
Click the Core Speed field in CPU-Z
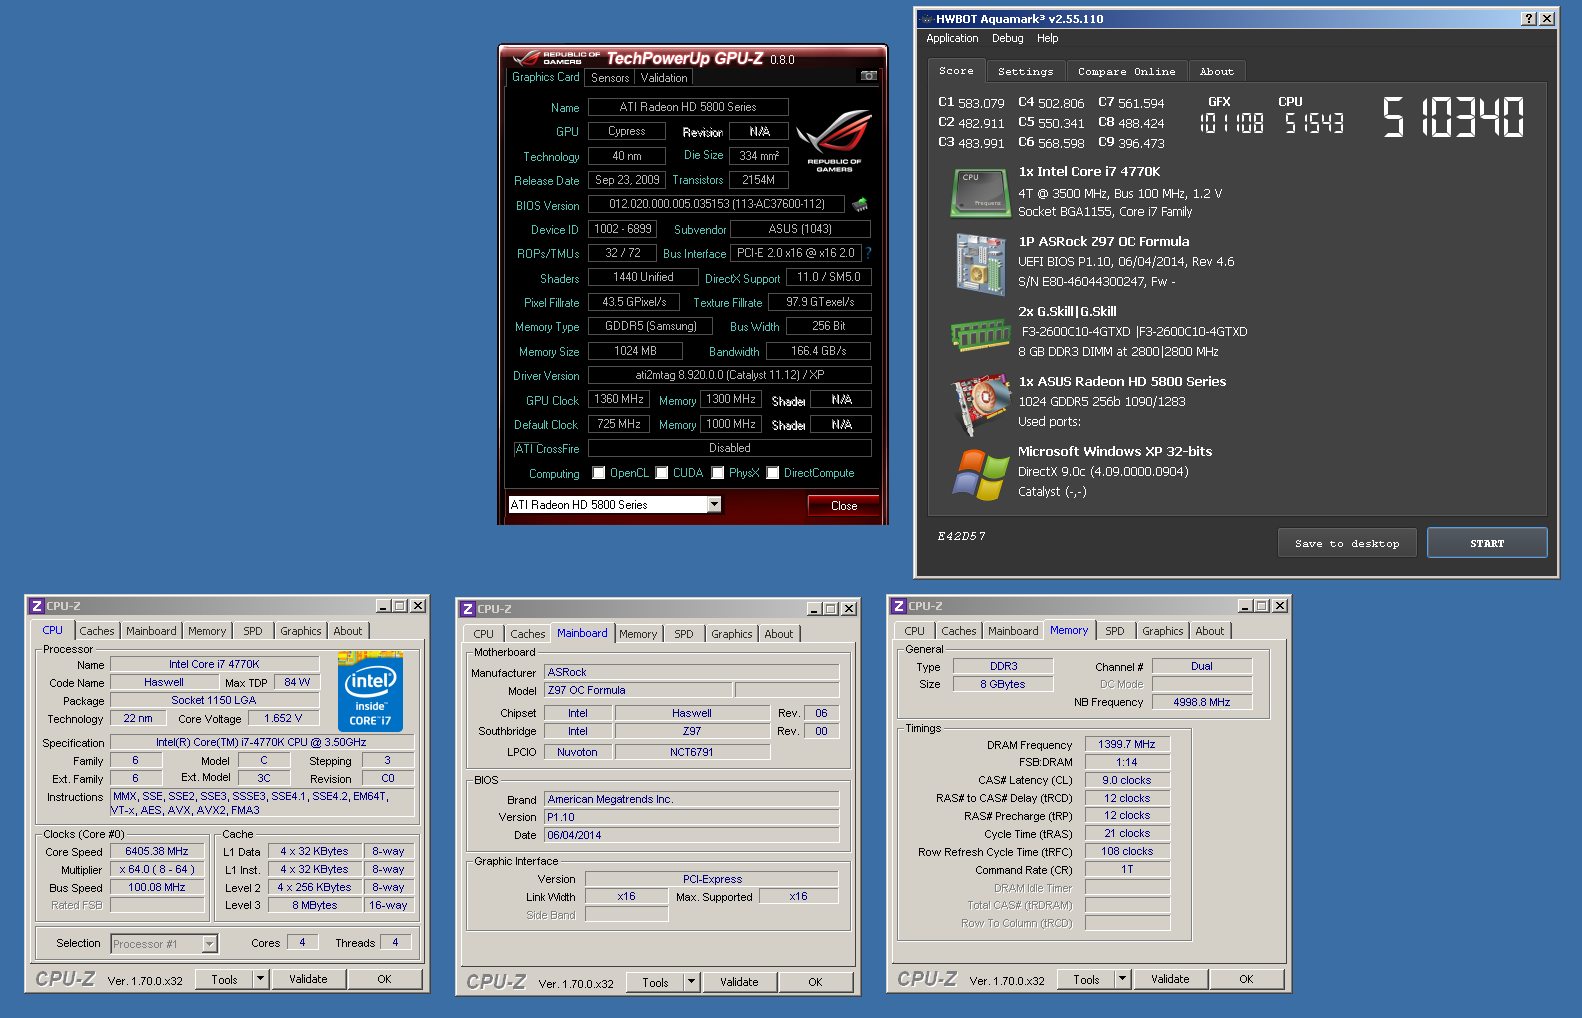(157, 852)
